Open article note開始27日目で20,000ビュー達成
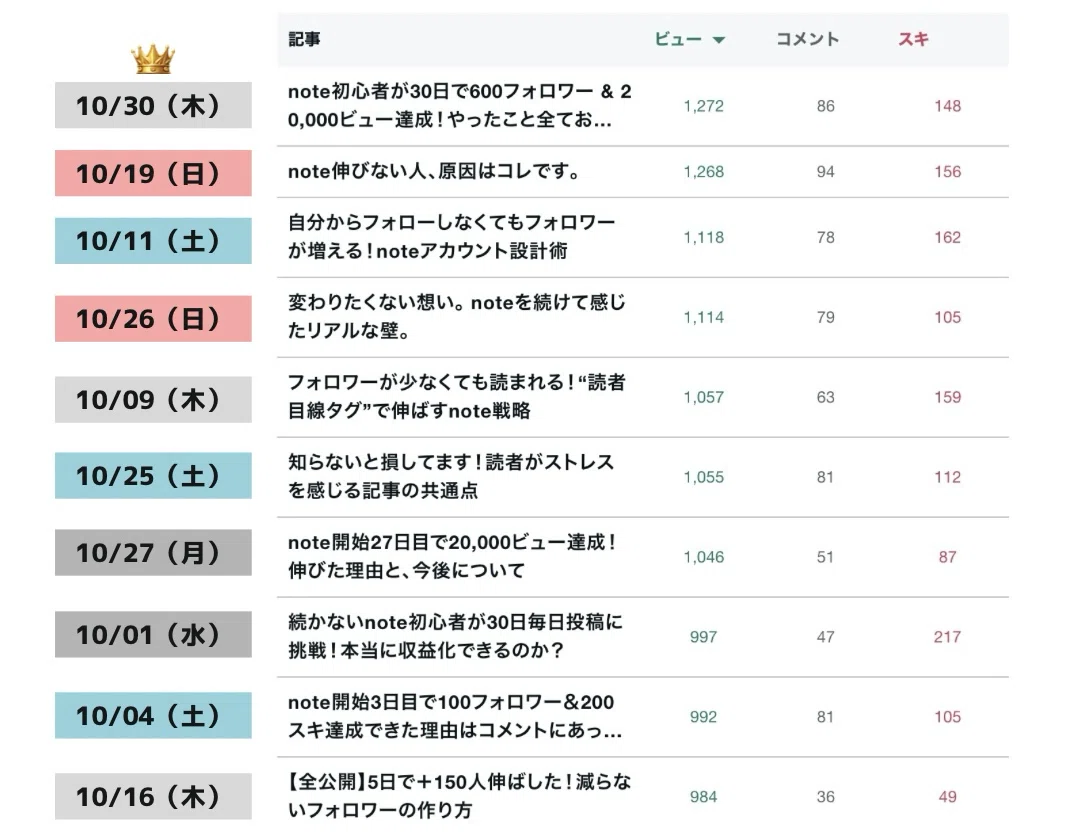Image resolution: width=1080 pixels, height=836 pixels. click(x=451, y=556)
